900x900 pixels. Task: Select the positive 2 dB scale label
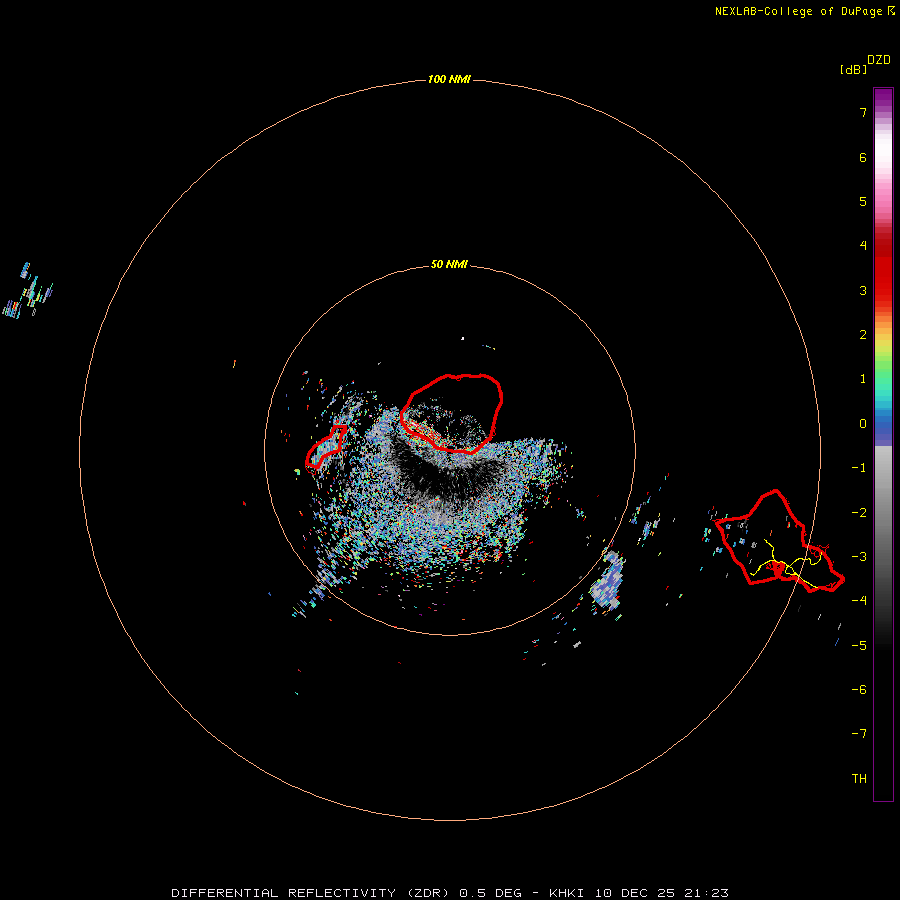pyautogui.click(x=863, y=335)
